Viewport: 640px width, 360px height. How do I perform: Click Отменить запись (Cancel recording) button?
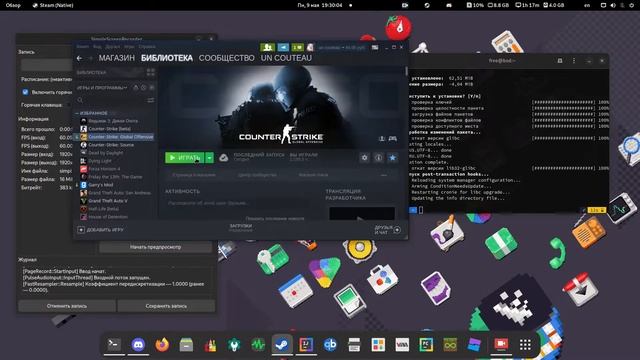(67, 306)
